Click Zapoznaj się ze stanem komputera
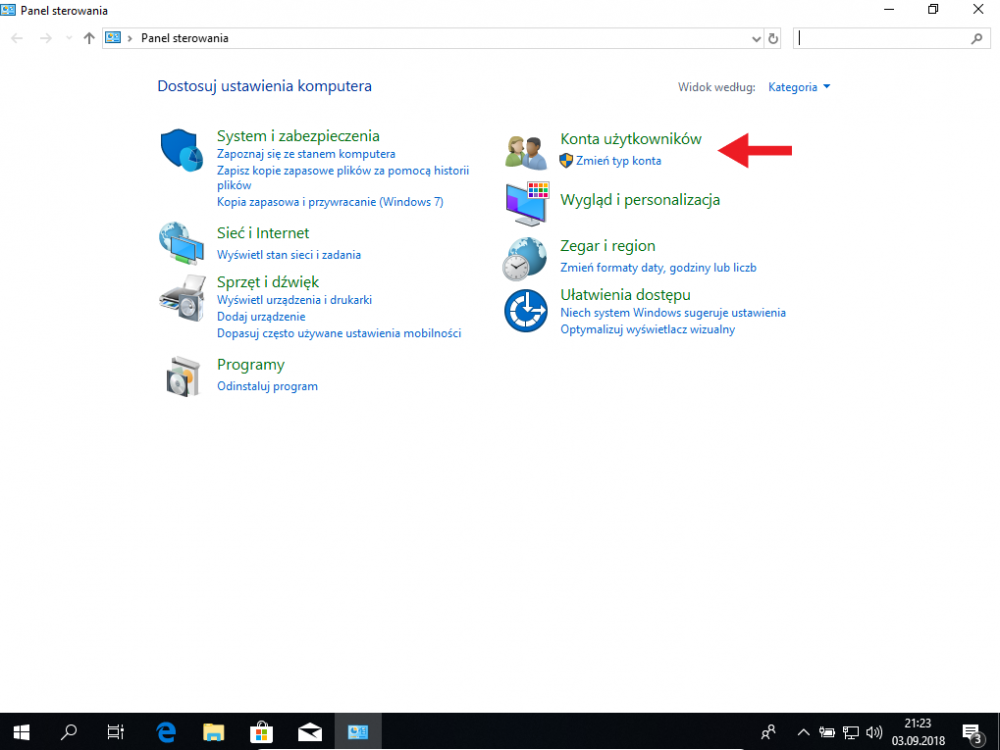 click(x=306, y=154)
